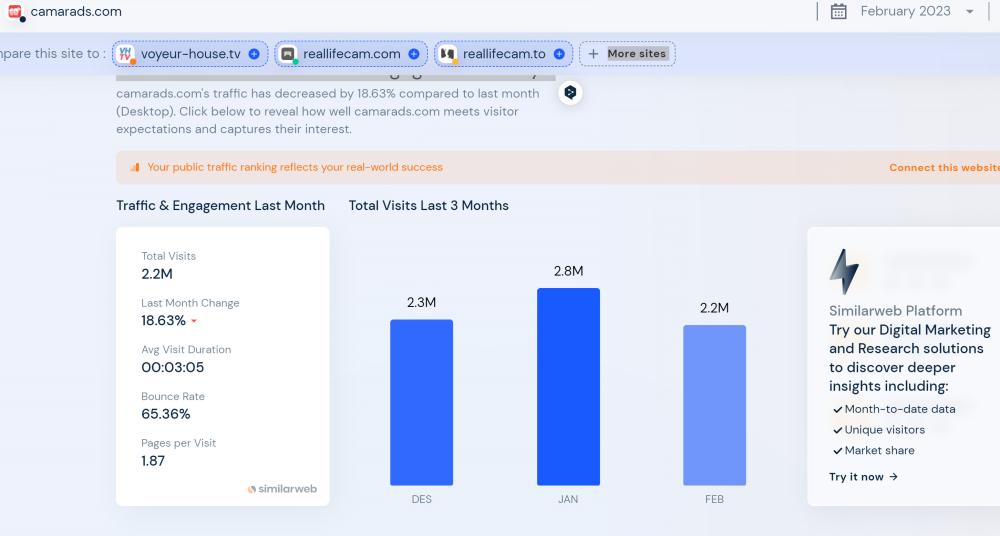Click the light blue FEB bar
Viewport: 1000px width, 536px height.
tap(714, 405)
